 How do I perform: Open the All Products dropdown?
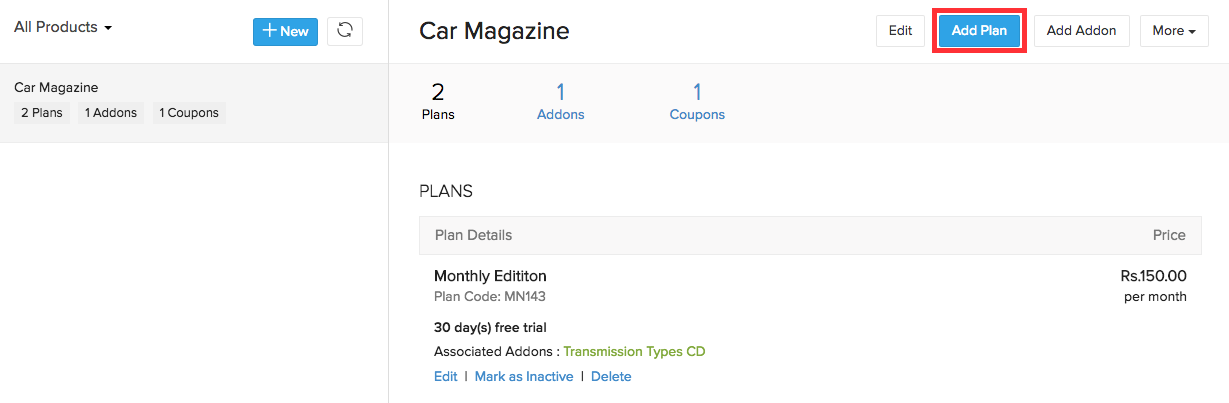tap(63, 27)
